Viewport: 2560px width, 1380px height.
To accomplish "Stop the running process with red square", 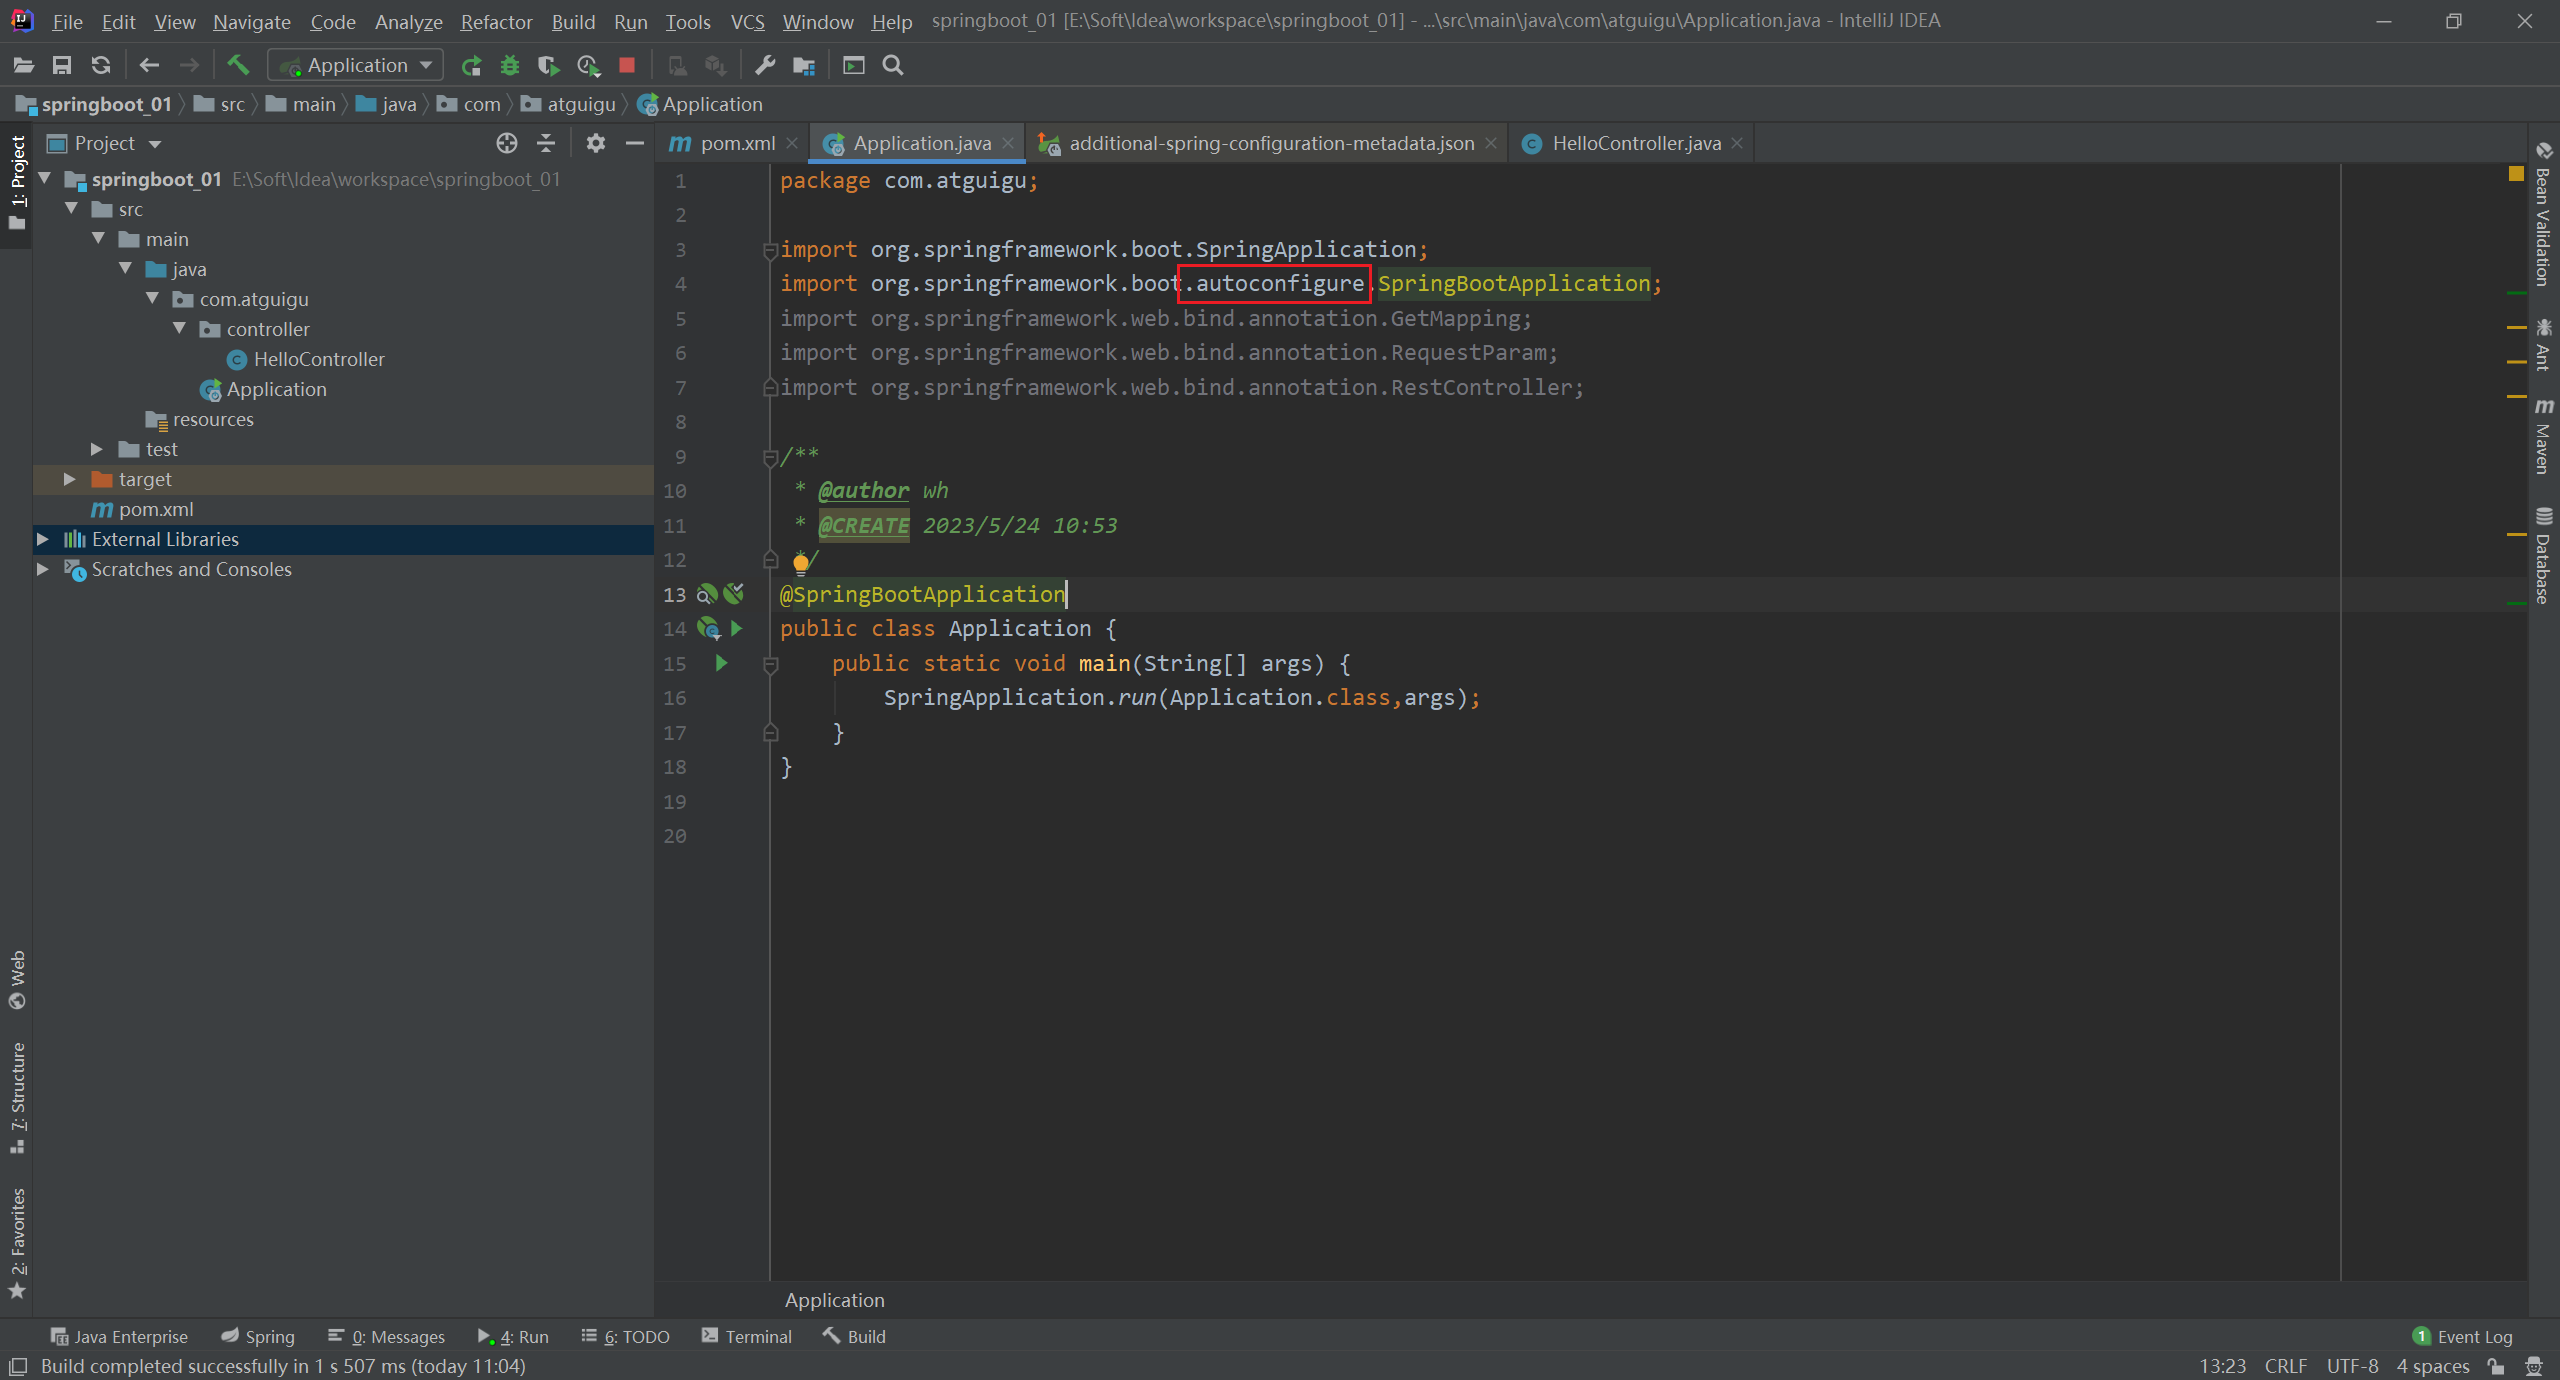I will click(627, 65).
